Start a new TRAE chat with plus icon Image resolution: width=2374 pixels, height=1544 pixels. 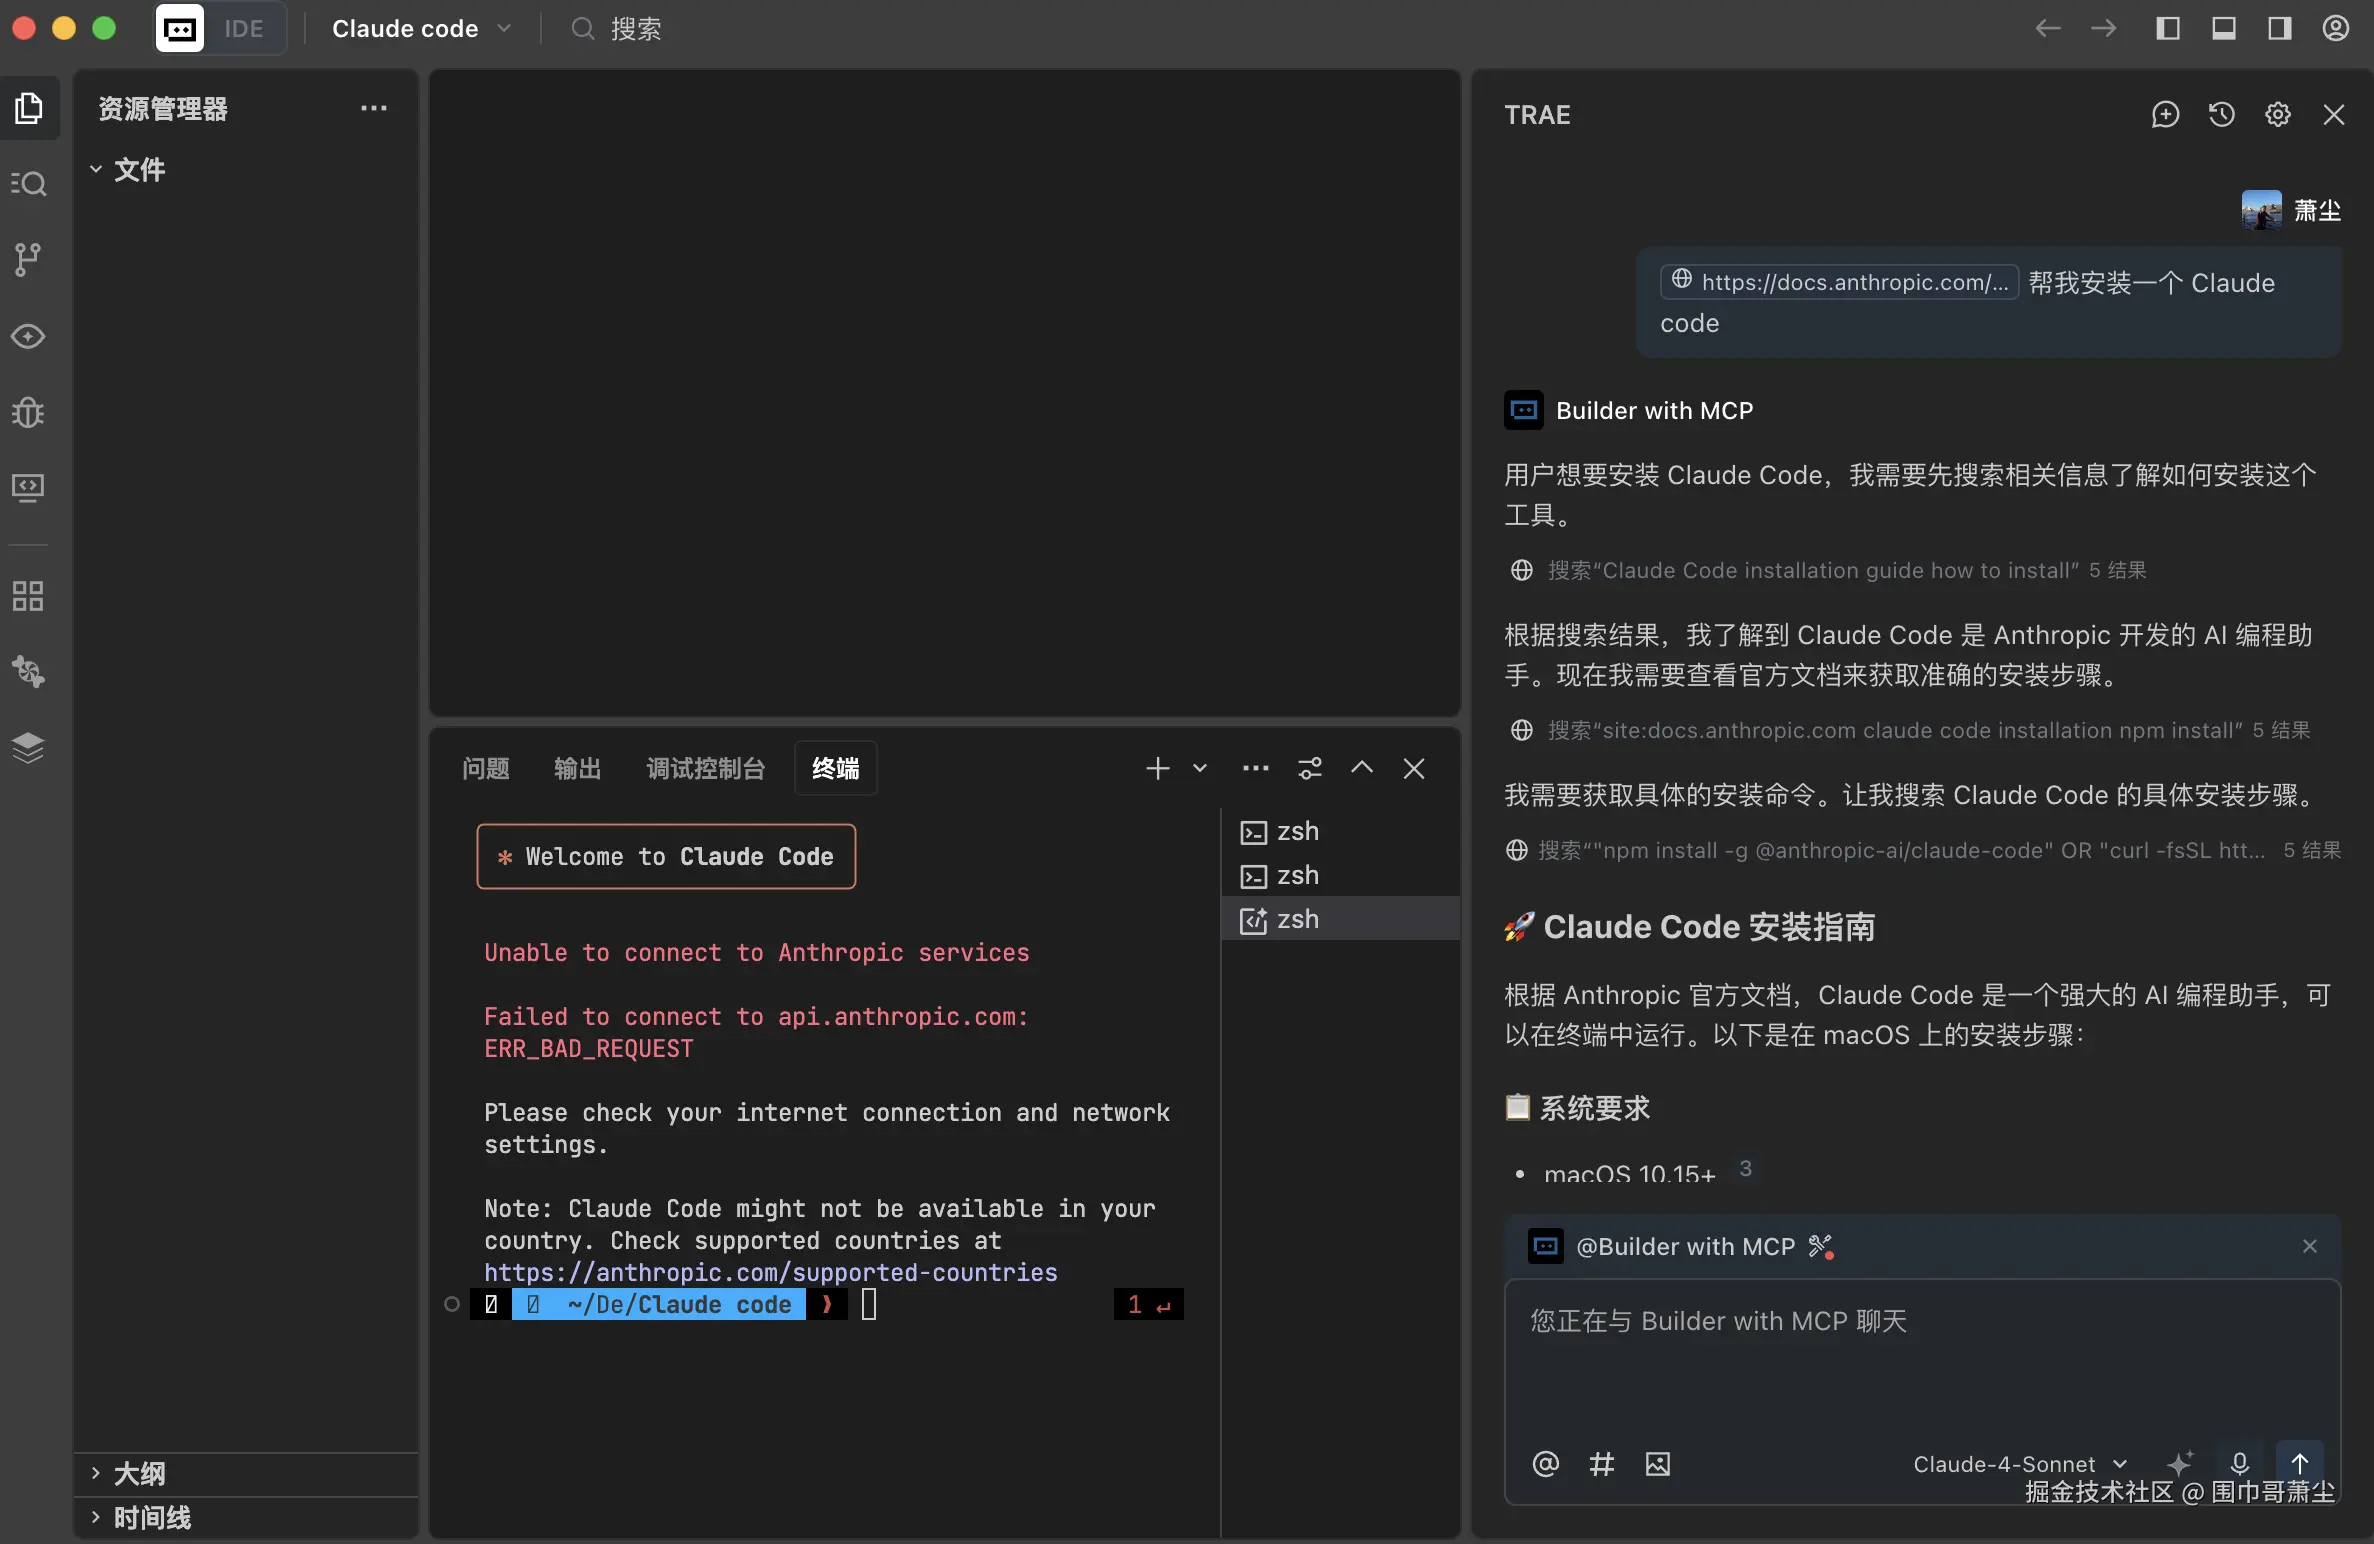[x=2165, y=114]
